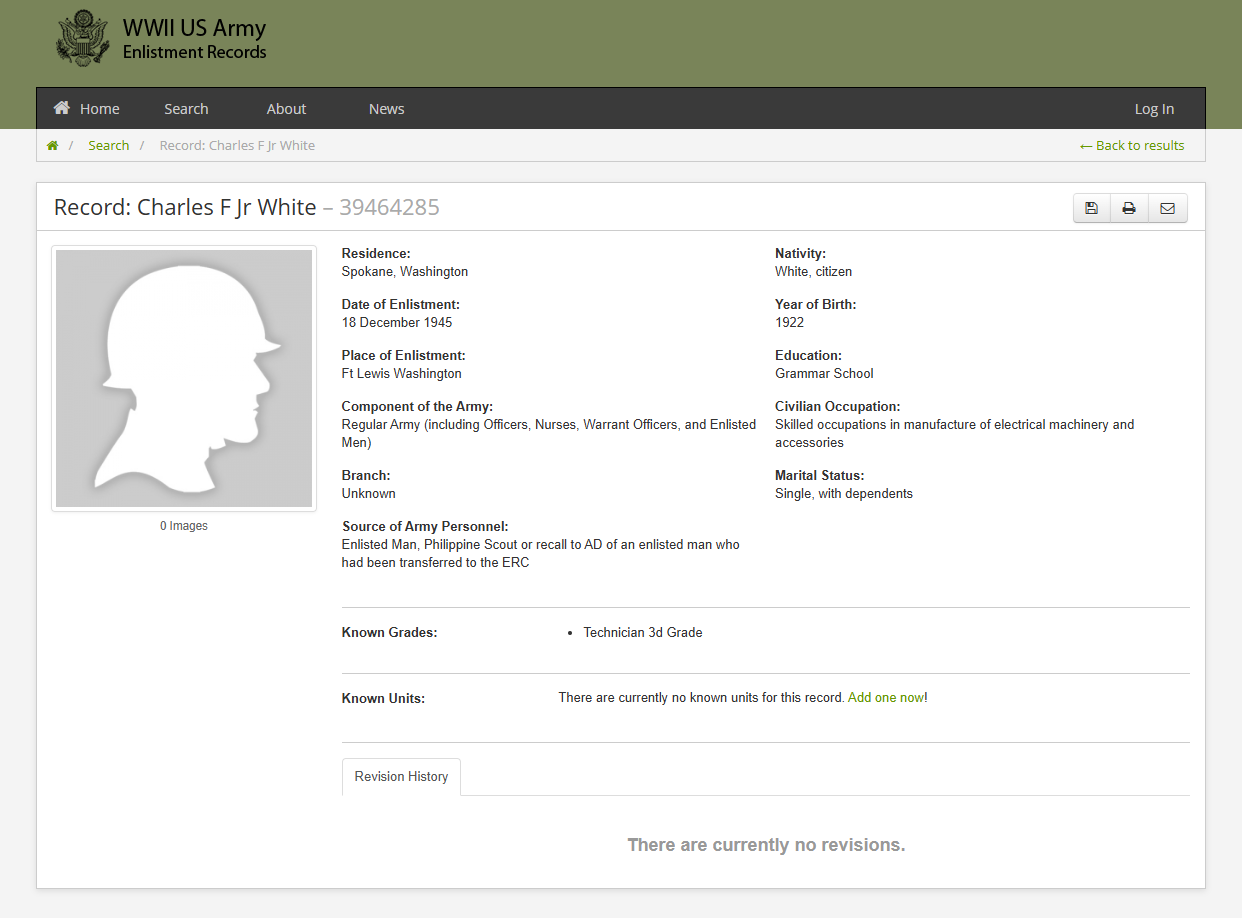Click the 'Add one now' units link

[885, 698]
